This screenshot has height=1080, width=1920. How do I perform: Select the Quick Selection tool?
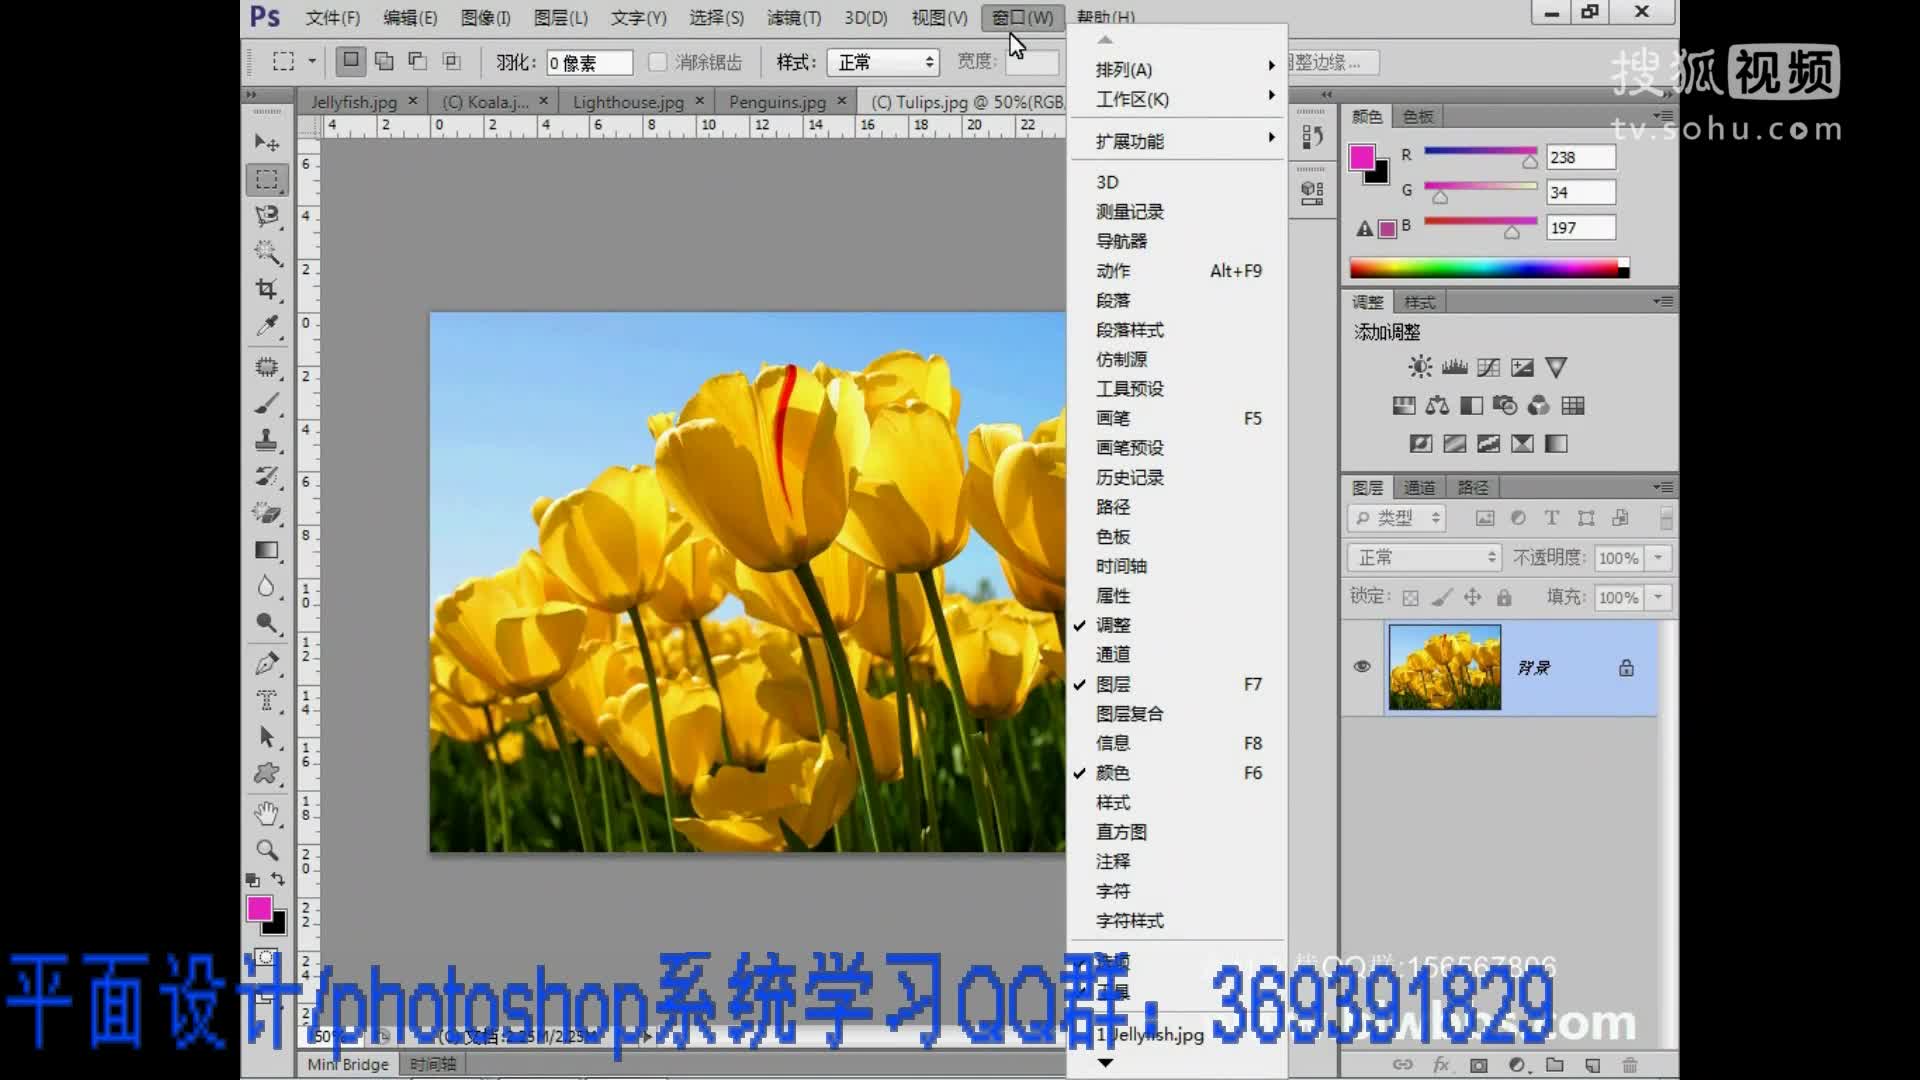tap(266, 252)
